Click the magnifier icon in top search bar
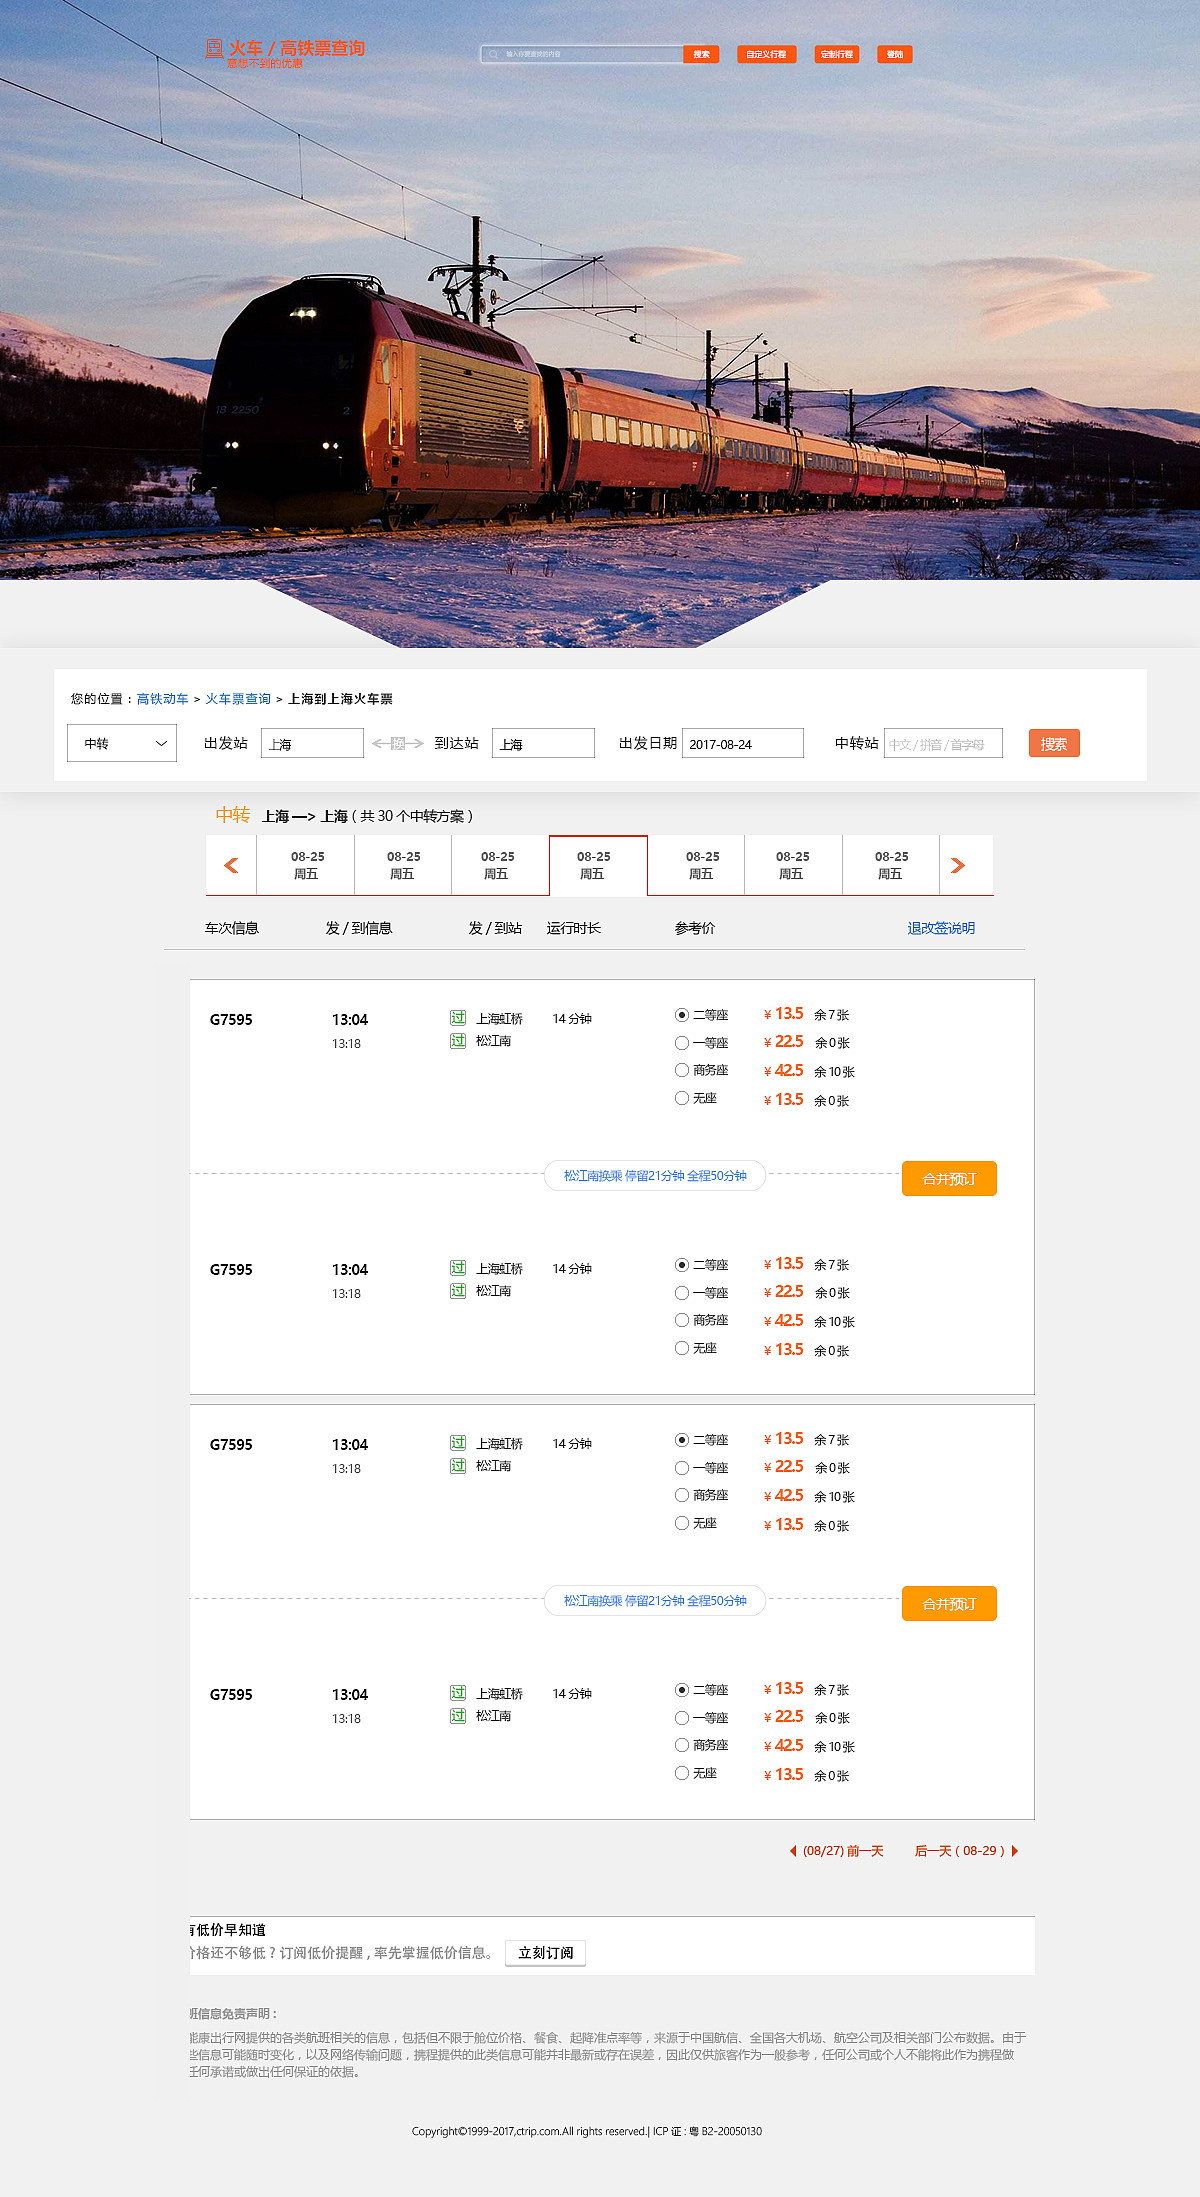The height and width of the screenshot is (2197, 1200). [493, 54]
